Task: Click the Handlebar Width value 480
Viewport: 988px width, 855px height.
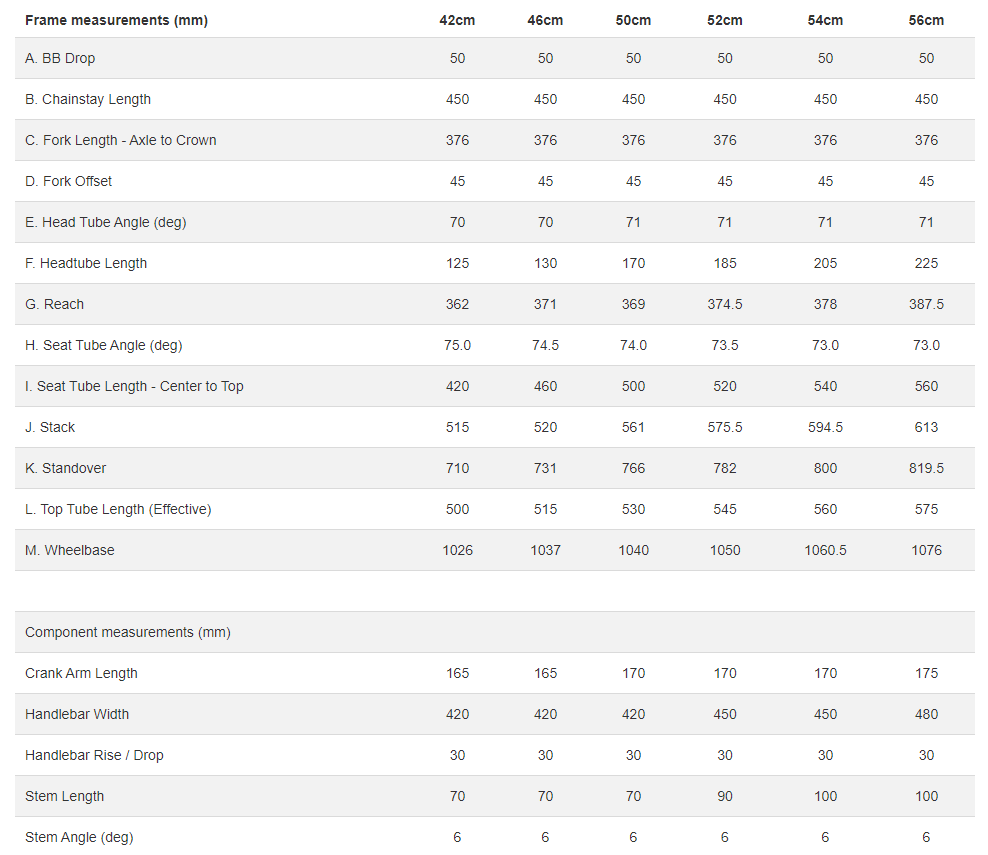Action: pos(926,714)
